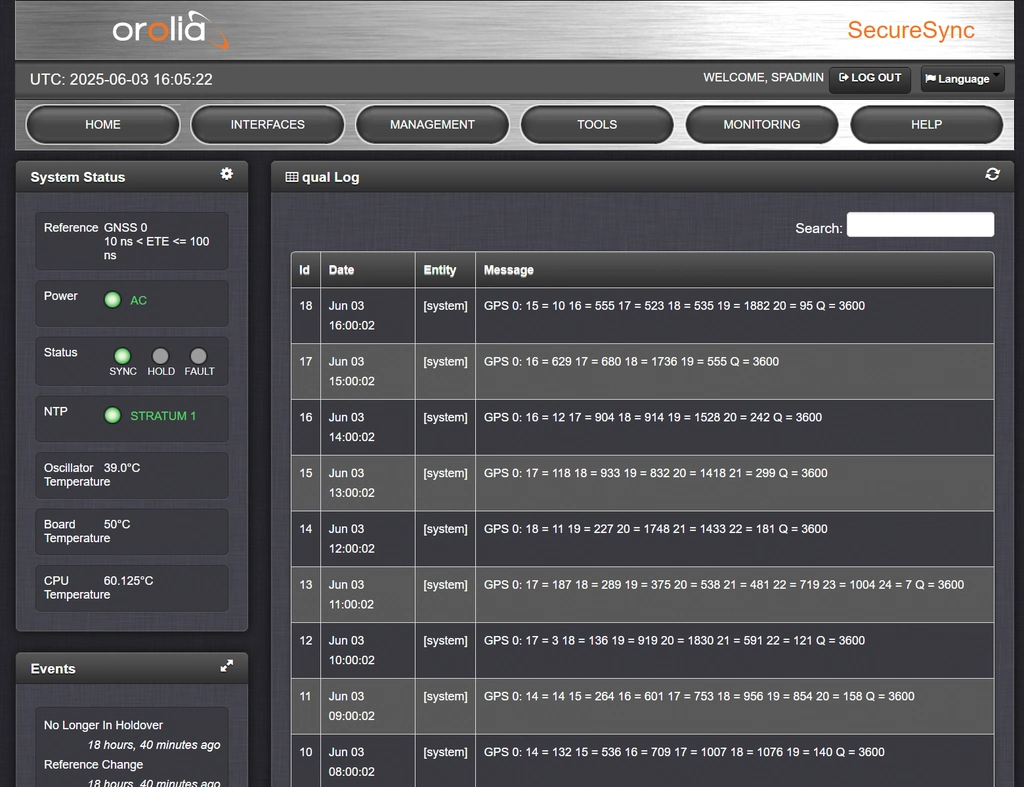Click Oscillator Temperature value 39.0°C

pyautogui.click(x=122, y=468)
